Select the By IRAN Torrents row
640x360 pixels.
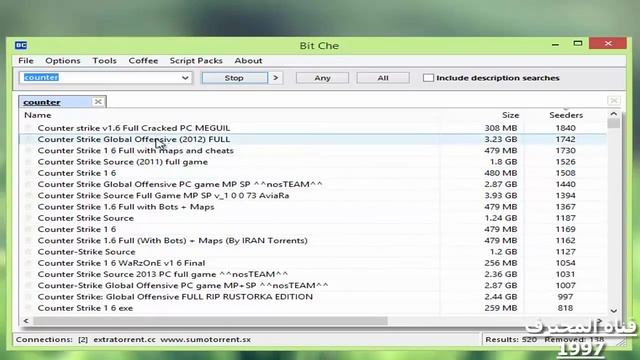(313, 240)
